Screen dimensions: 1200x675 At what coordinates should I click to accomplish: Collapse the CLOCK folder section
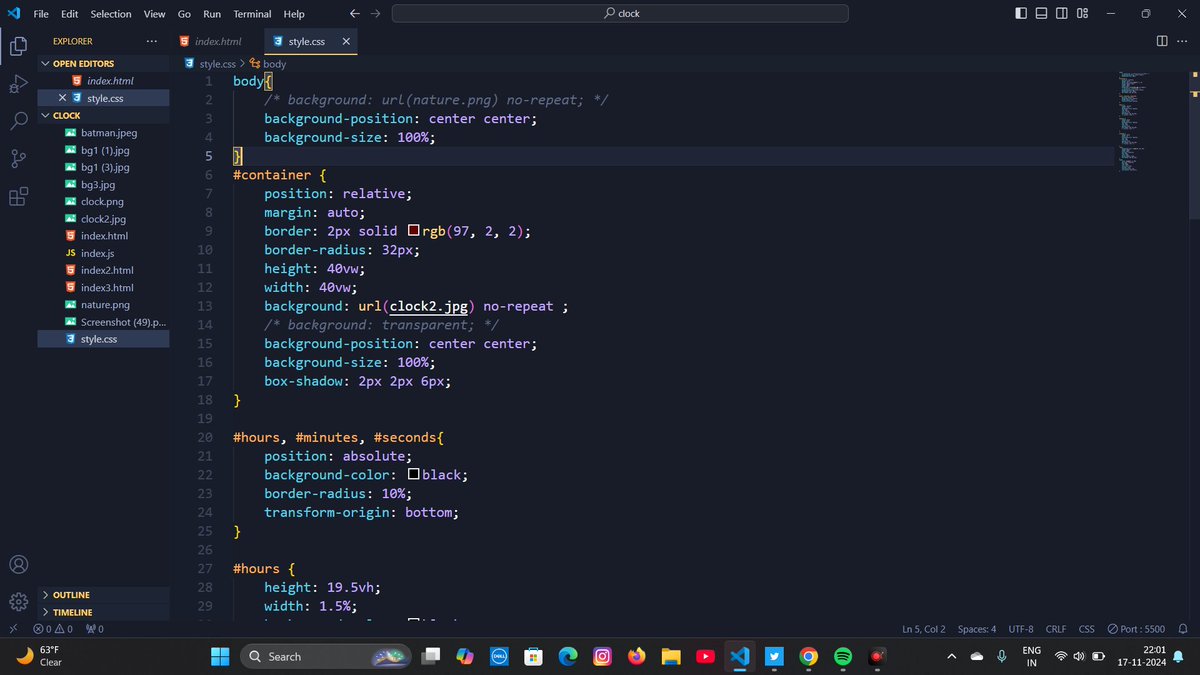pyautogui.click(x=102, y=115)
